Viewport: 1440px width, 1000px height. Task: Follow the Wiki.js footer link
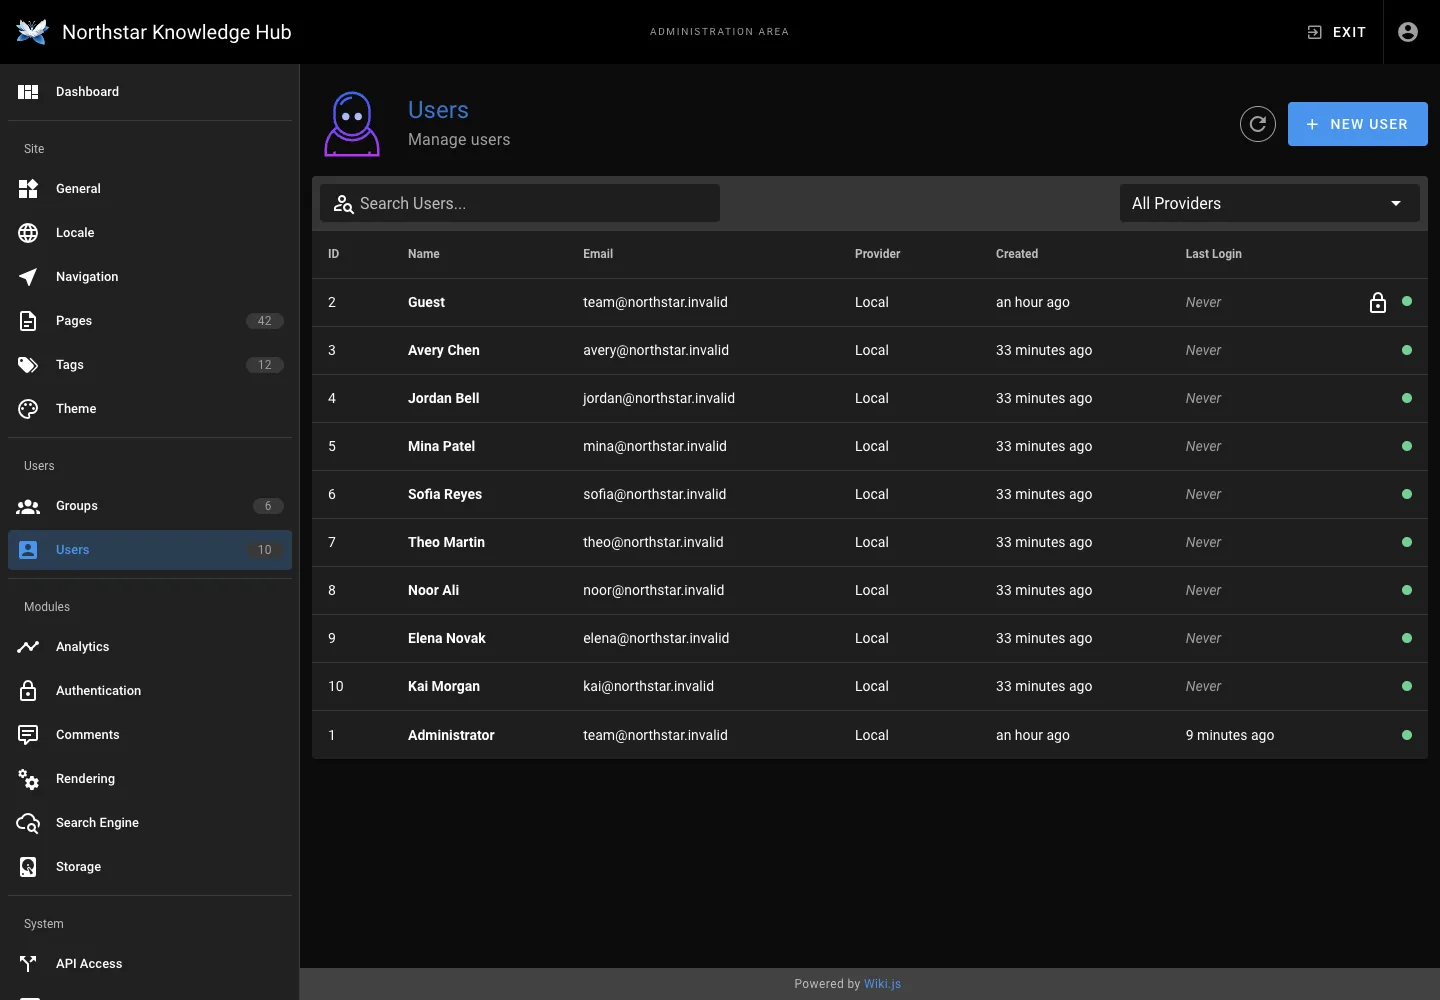883,984
